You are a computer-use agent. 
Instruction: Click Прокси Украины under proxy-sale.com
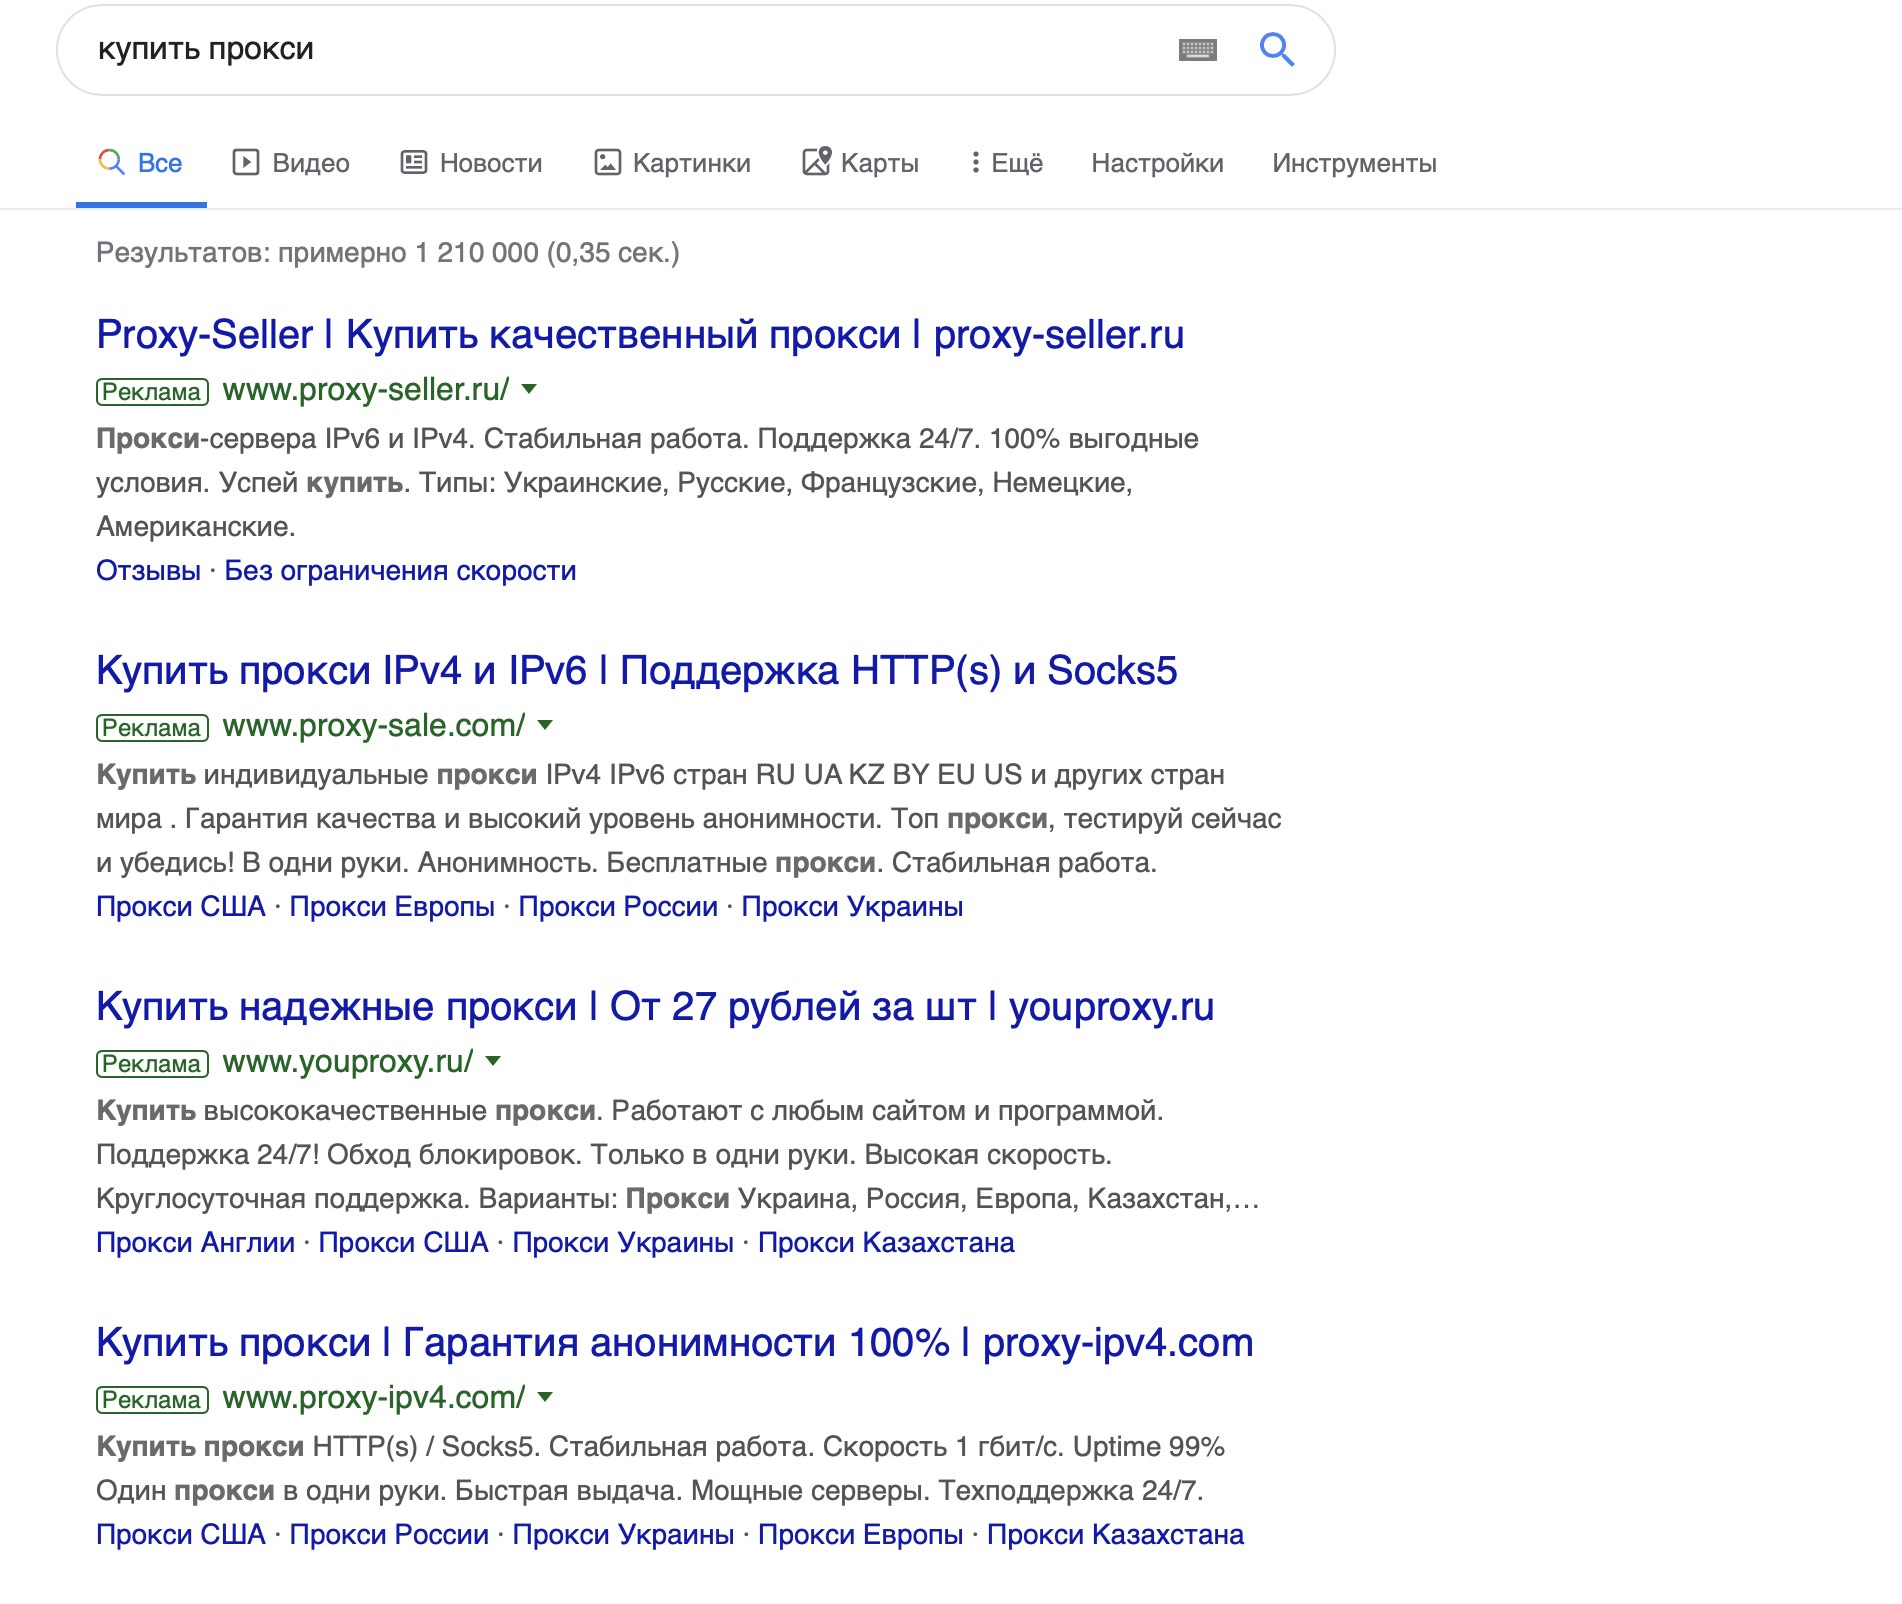click(852, 907)
